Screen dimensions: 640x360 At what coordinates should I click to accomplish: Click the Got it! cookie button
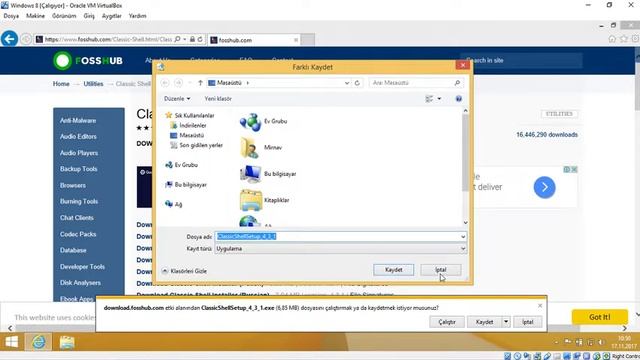pos(600,317)
